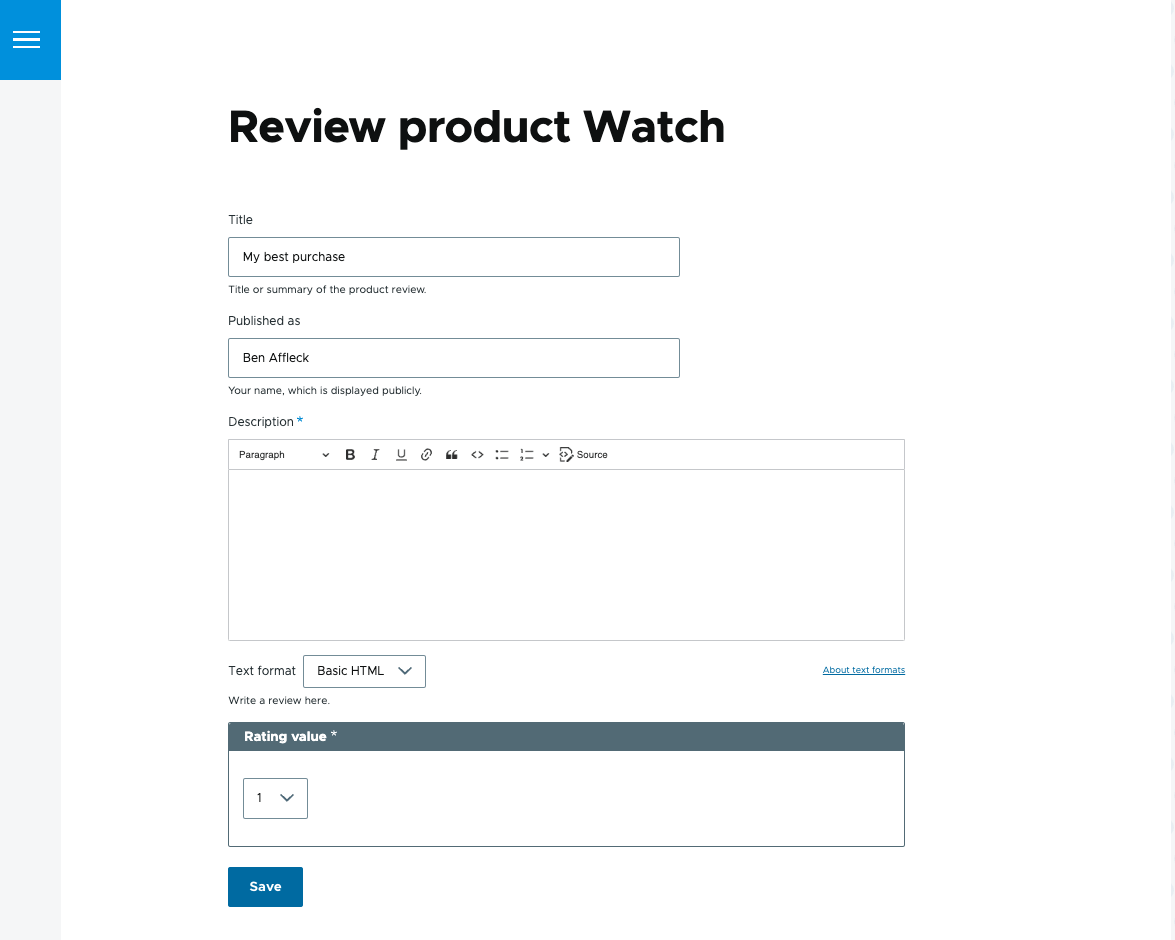This screenshot has height=940, width=1175.
Task: Save the product review
Action: pos(265,886)
